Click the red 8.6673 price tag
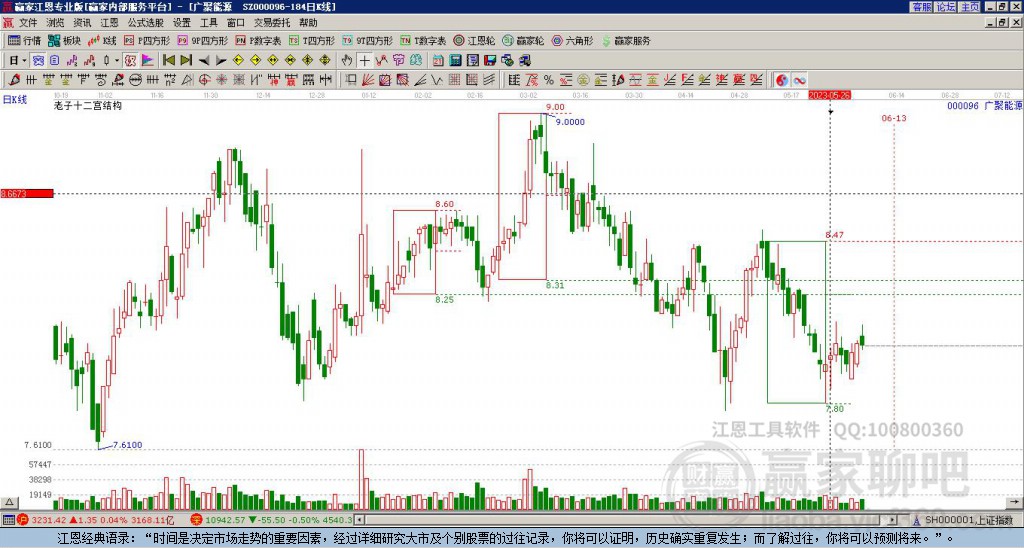Image resolution: width=1024 pixels, height=548 pixels. click(x=27, y=193)
